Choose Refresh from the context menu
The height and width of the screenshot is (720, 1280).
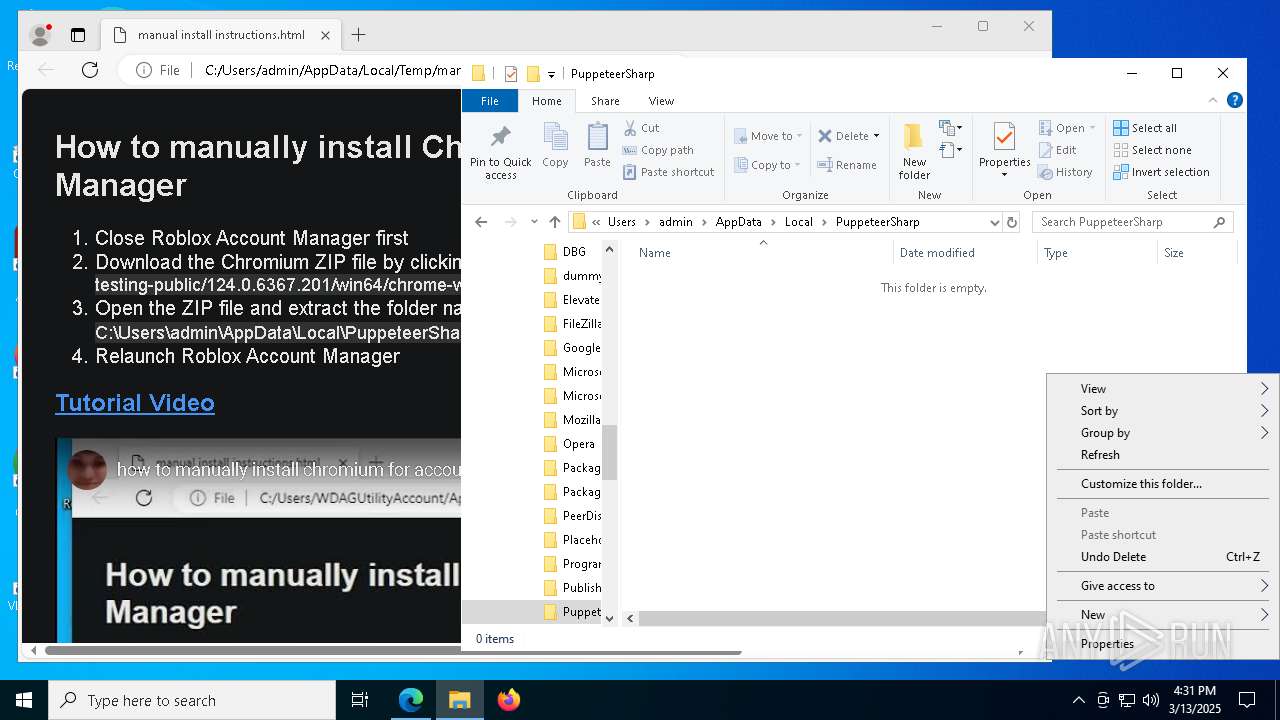pos(1163,455)
